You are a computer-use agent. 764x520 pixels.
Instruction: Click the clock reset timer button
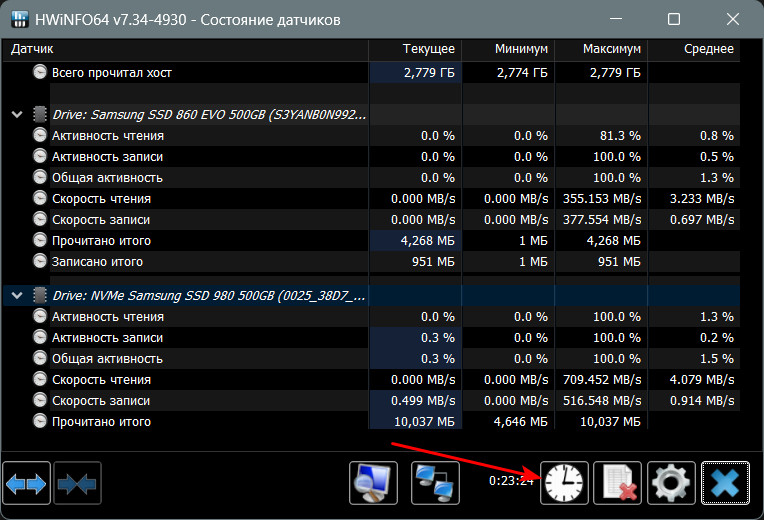564,483
